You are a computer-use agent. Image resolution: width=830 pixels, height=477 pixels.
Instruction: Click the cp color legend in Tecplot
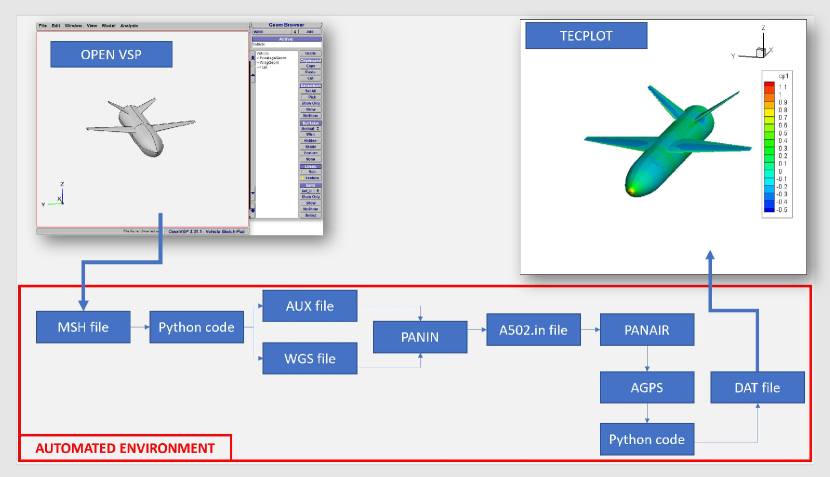point(777,144)
